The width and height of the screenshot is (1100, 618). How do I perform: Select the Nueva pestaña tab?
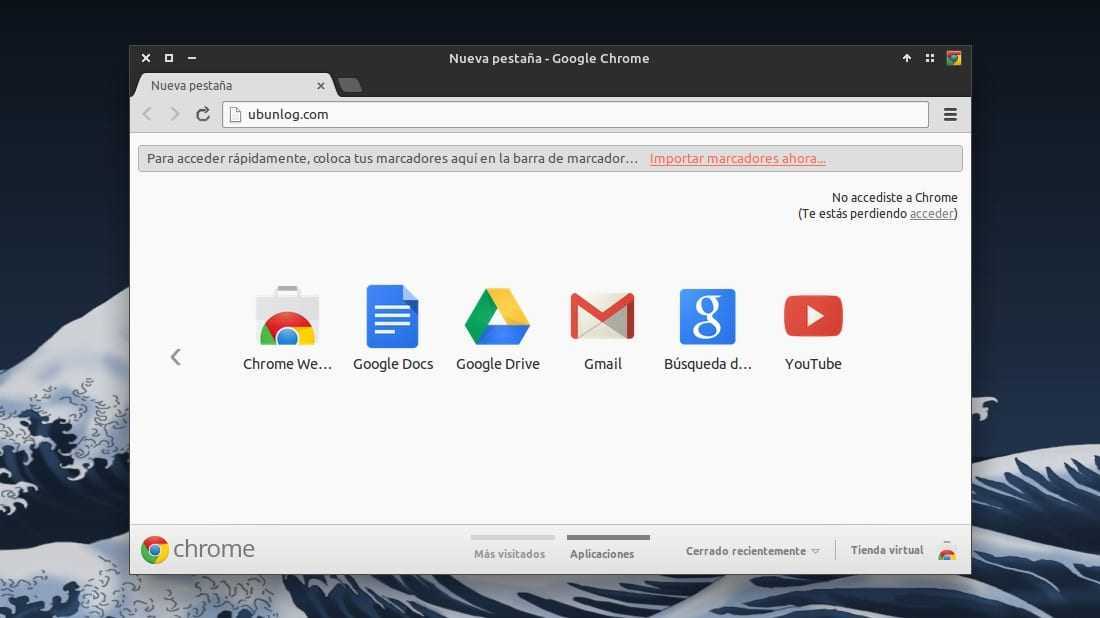[x=232, y=86]
